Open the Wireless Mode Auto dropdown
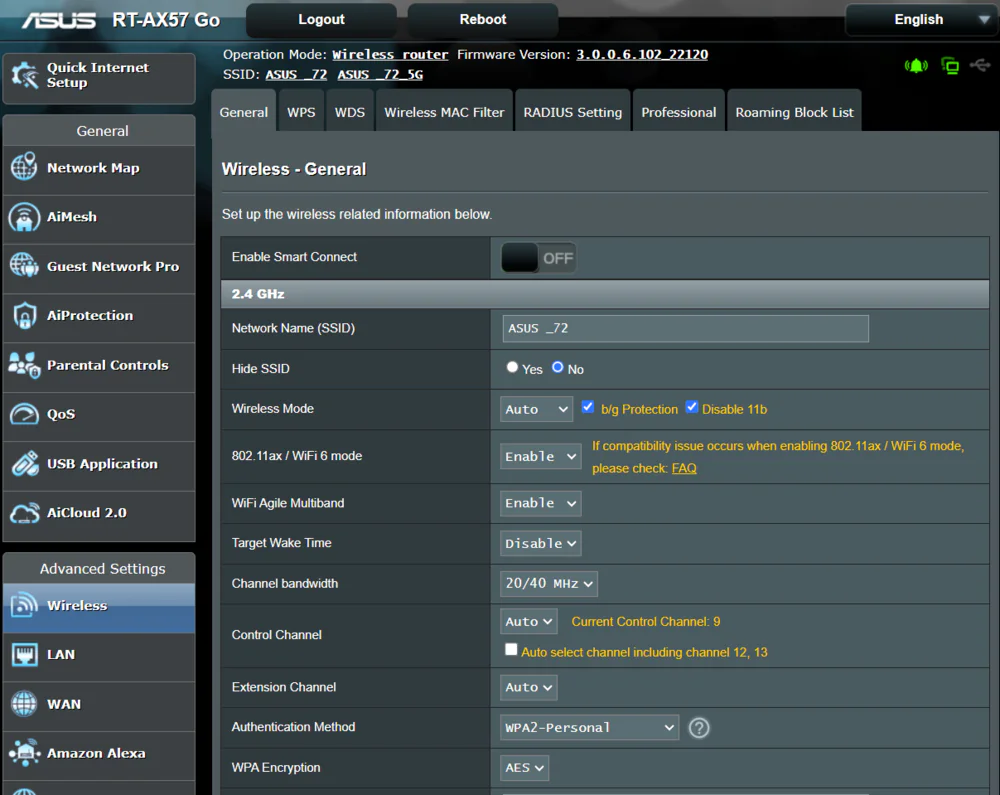 (x=536, y=409)
